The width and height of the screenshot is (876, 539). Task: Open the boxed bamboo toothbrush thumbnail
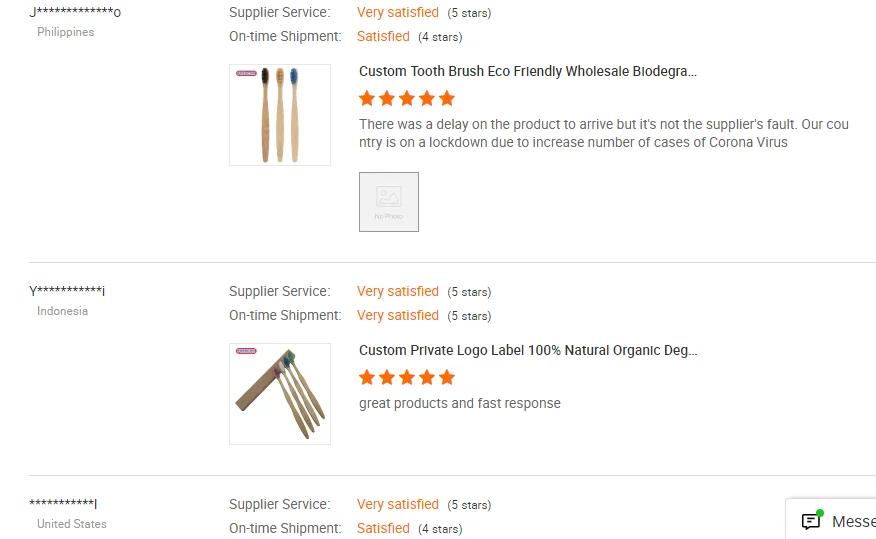[x=280, y=394]
